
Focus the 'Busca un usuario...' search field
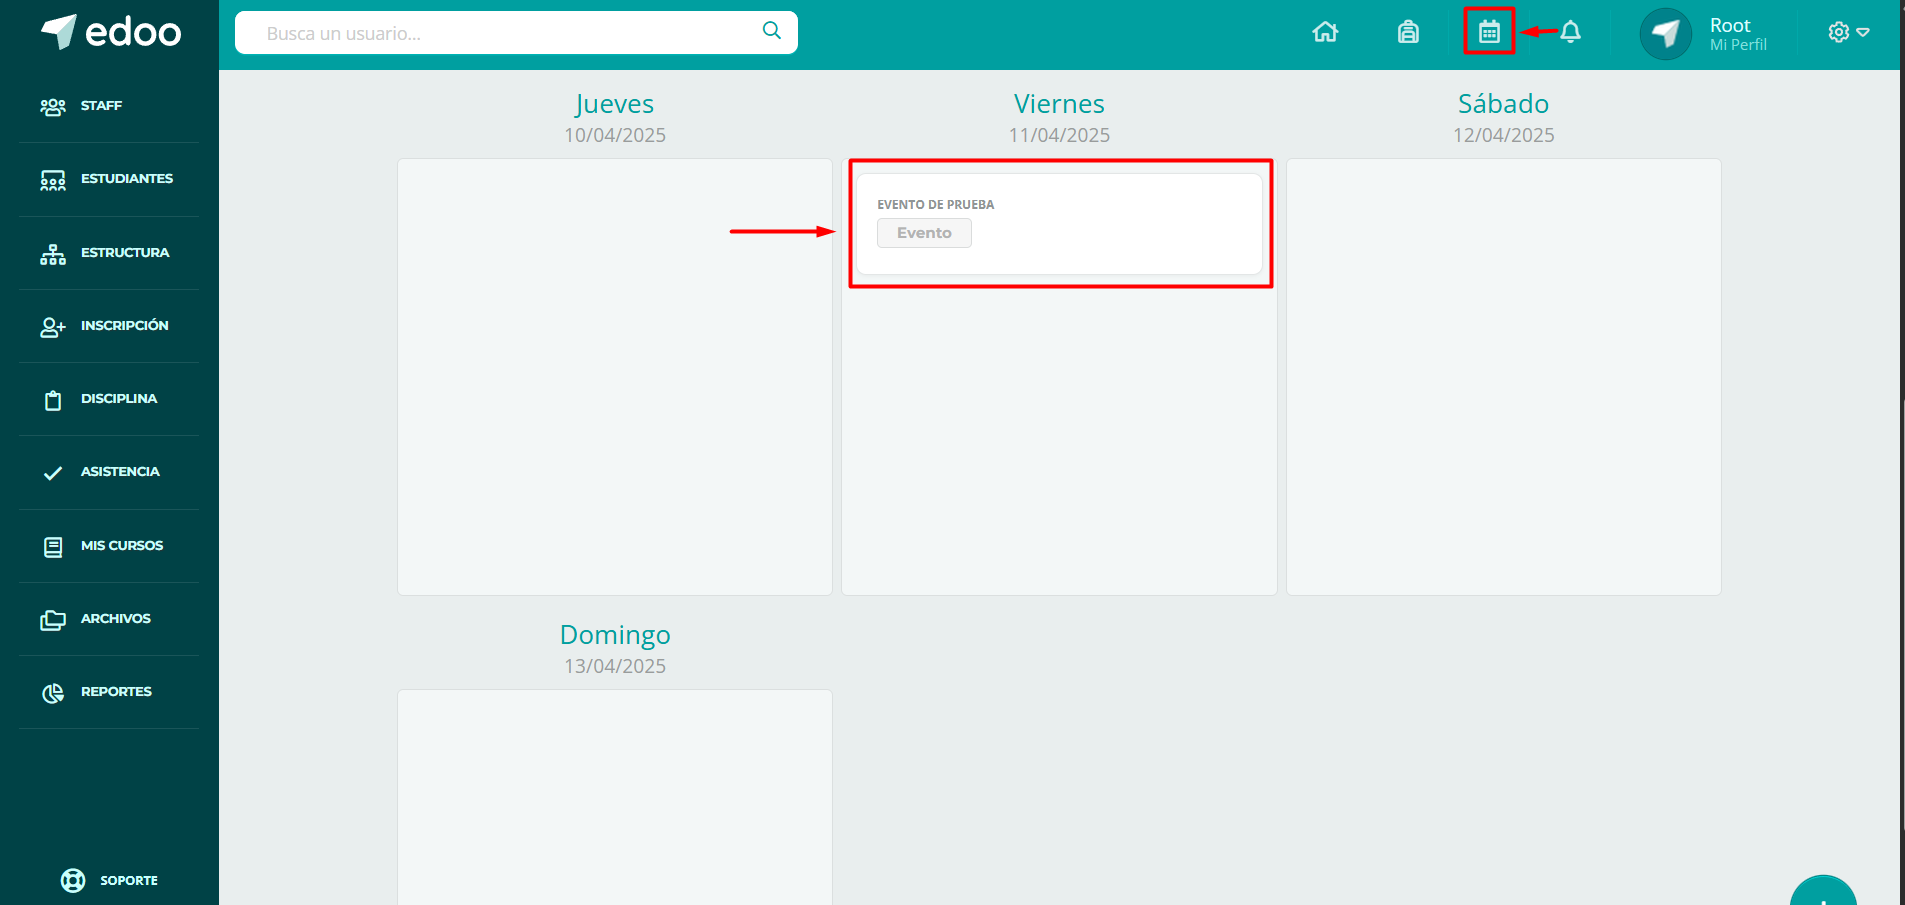[516, 33]
